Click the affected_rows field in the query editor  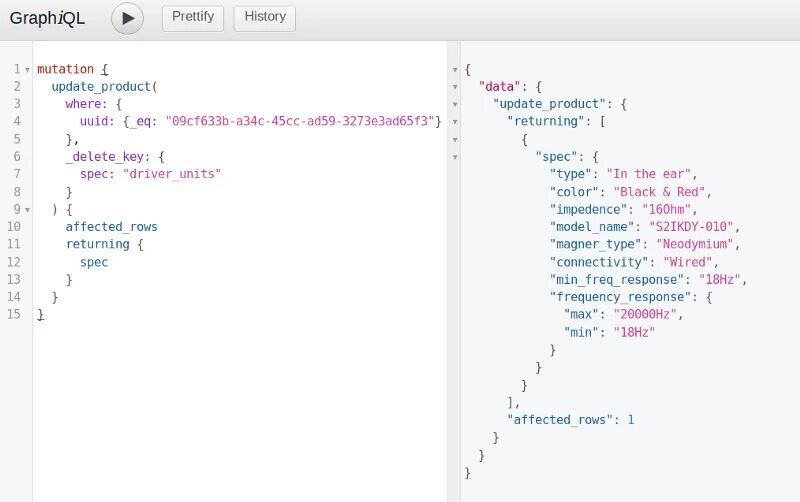pos(111,227)
